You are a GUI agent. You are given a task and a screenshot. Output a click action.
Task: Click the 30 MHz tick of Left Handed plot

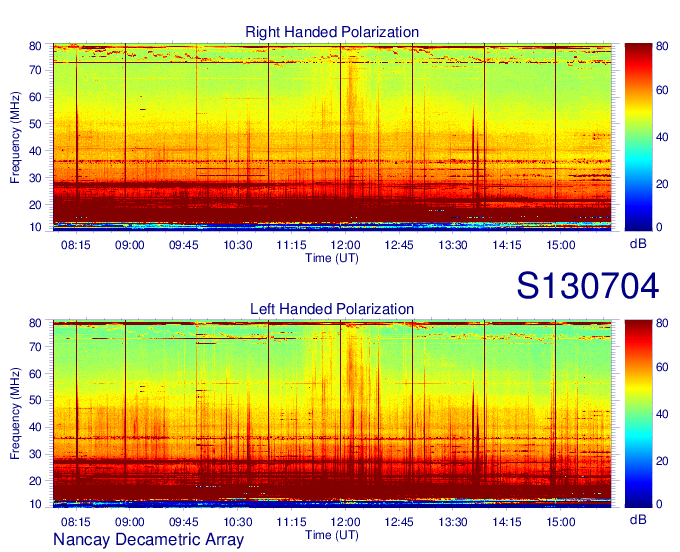(x=35, y=454)
